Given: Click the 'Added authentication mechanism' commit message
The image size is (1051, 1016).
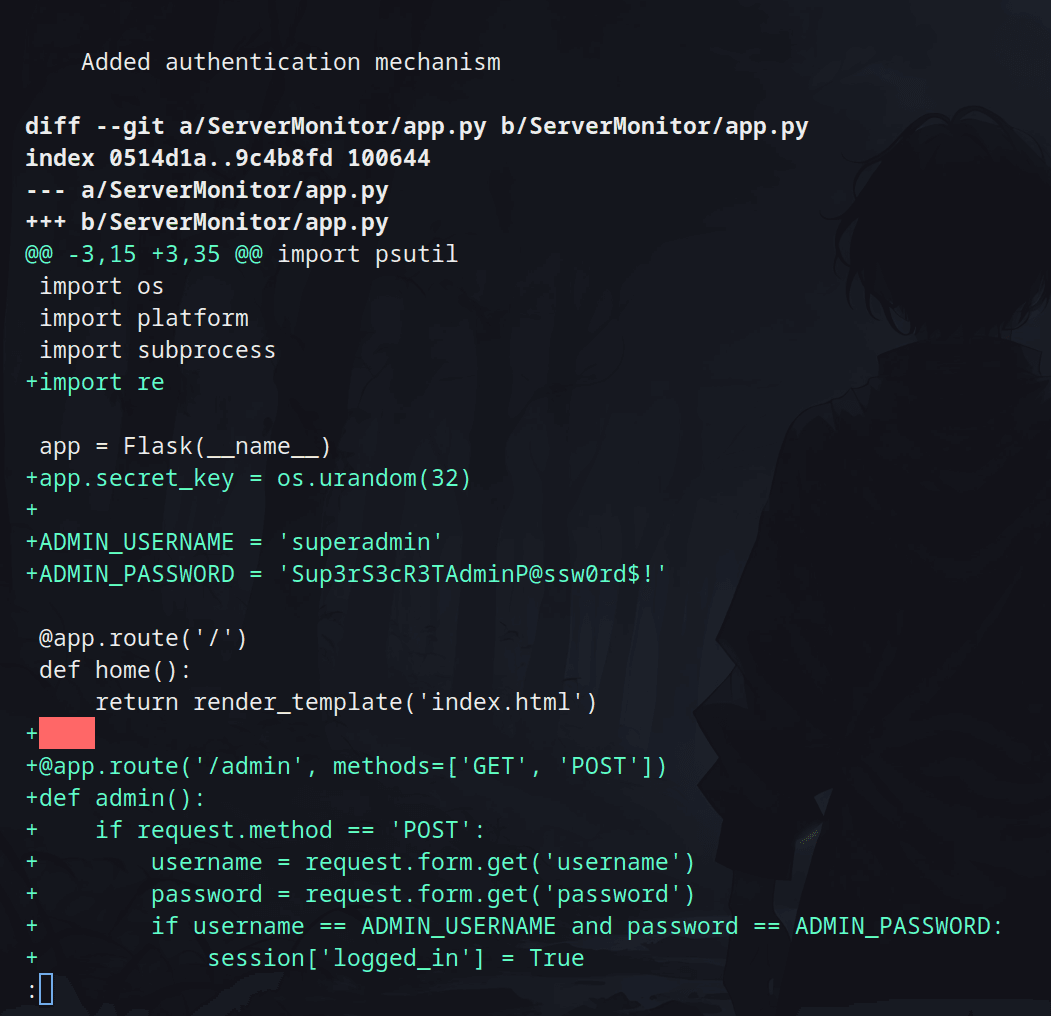Looking at the screenshot, I should [291, 62].
